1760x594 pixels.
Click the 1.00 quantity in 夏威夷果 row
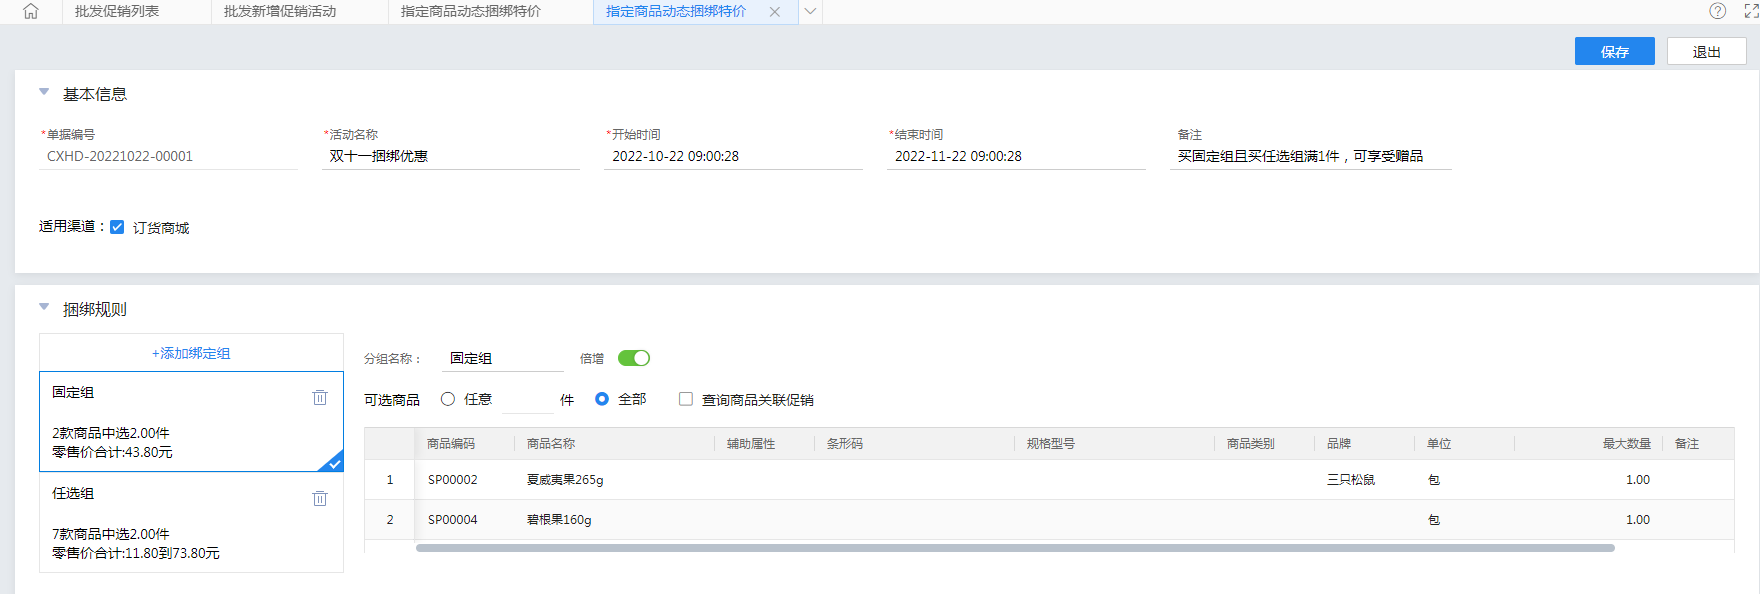(x=1638, y=480)
